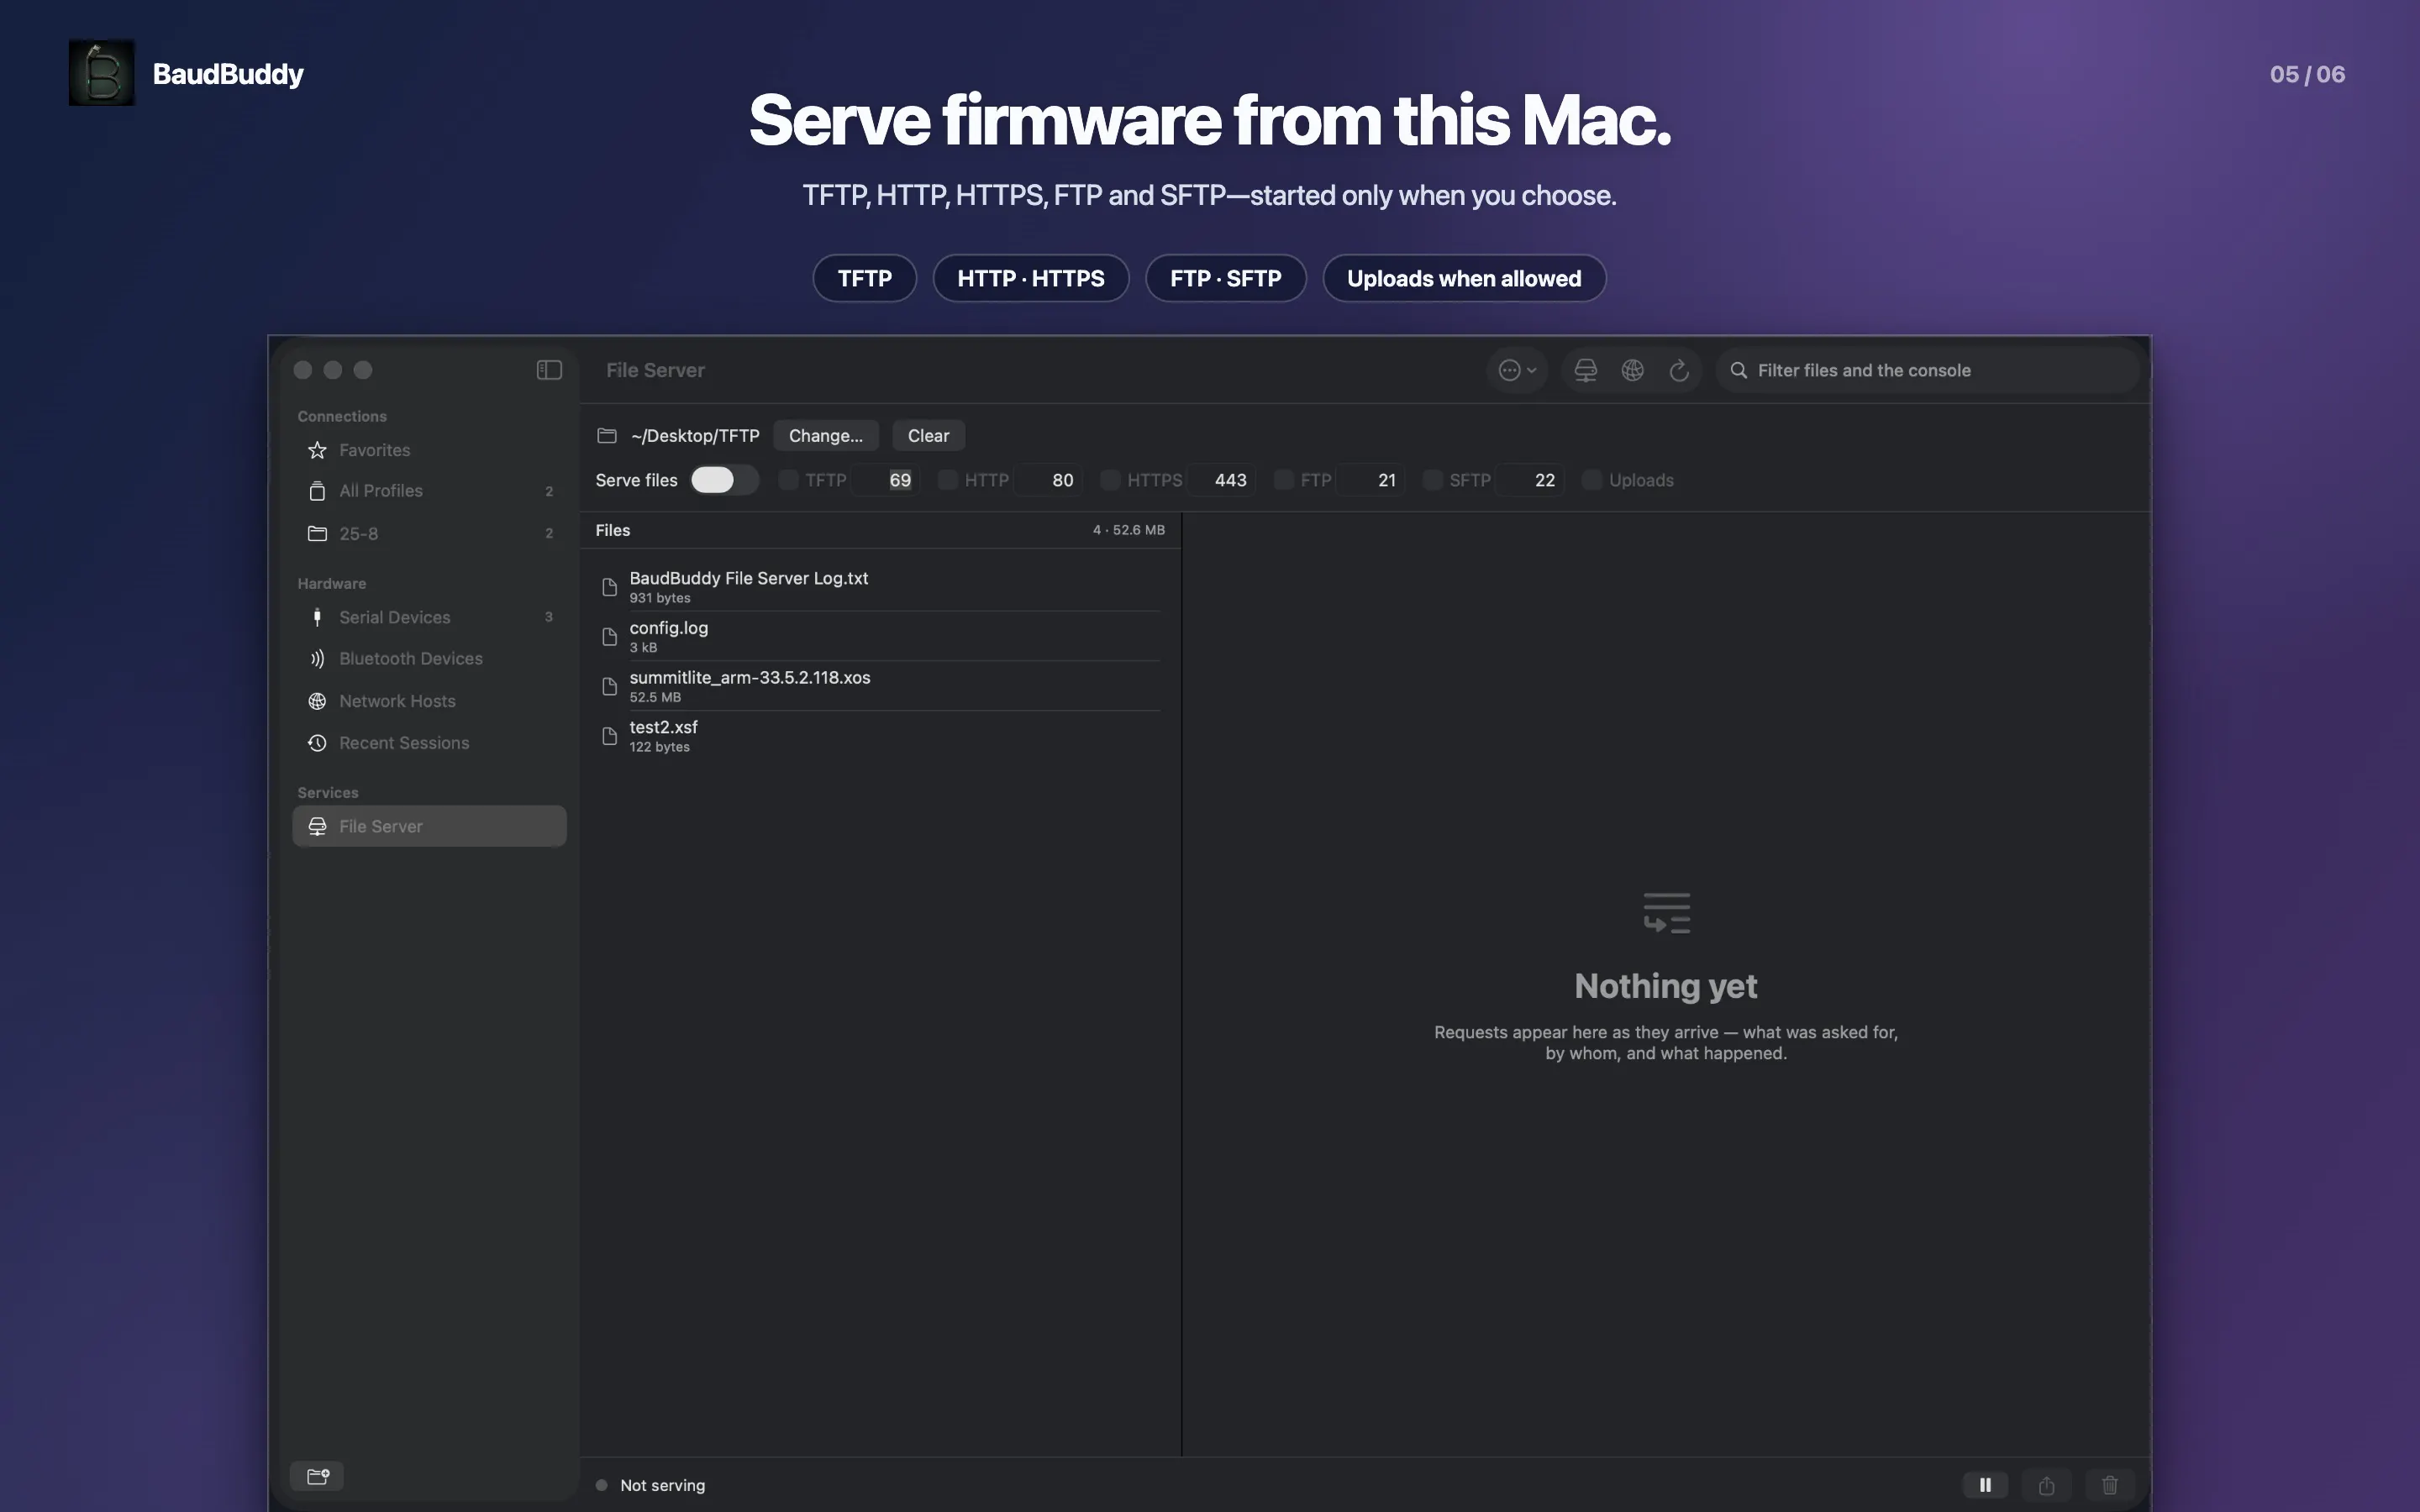Enable the Uploads checkbox
2420x1512 pixels.
pos(1591,480)
